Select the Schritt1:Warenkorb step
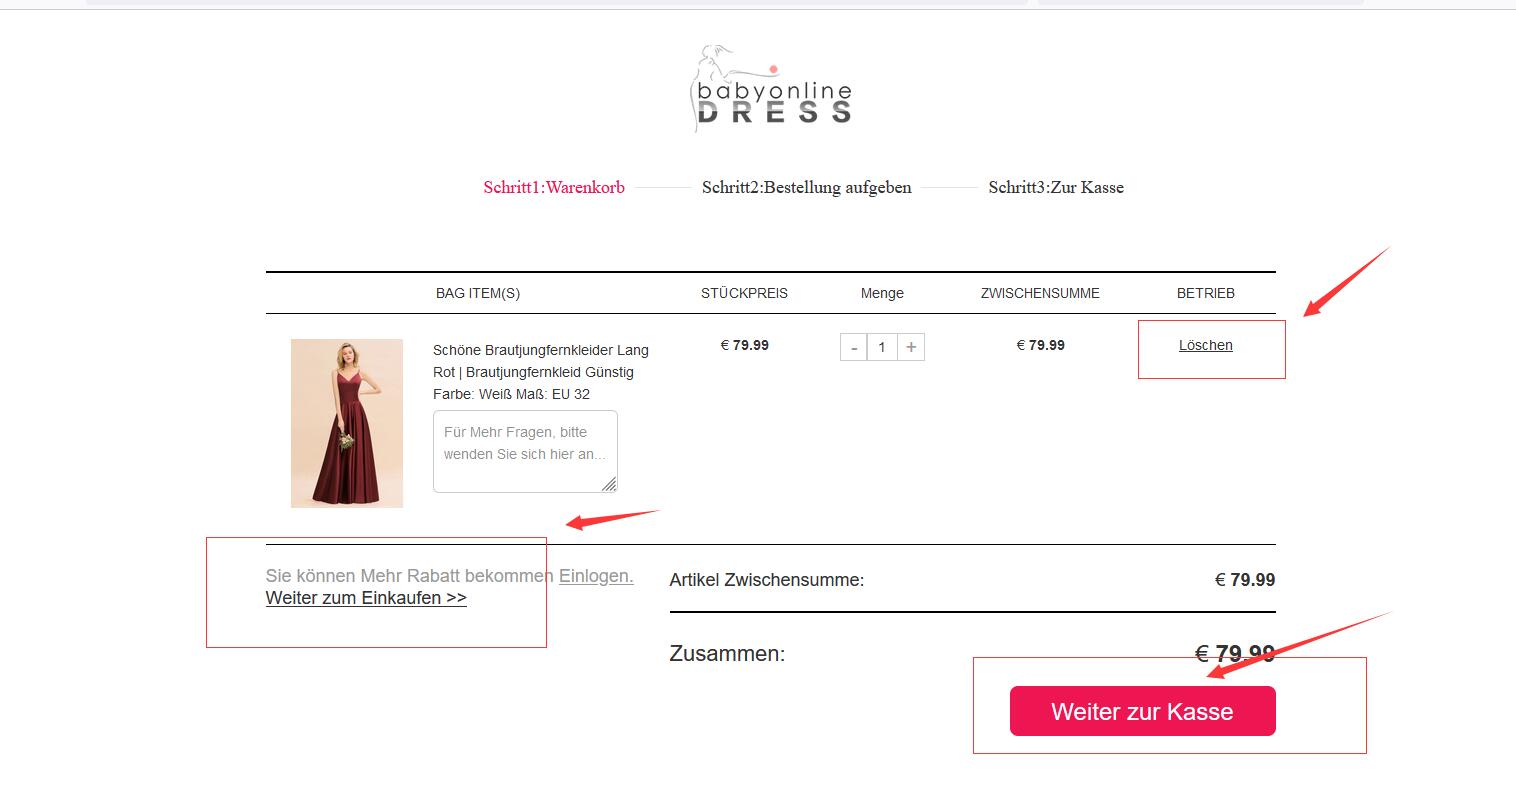 coord(554,187)
